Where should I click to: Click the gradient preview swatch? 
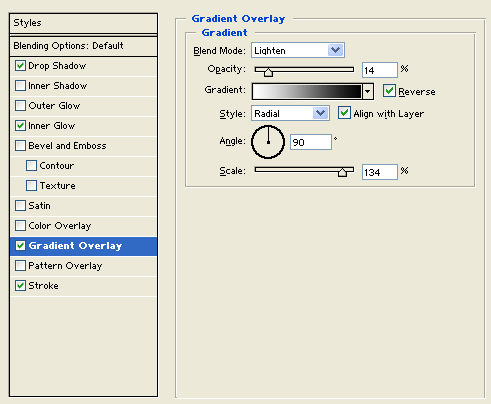307,92
